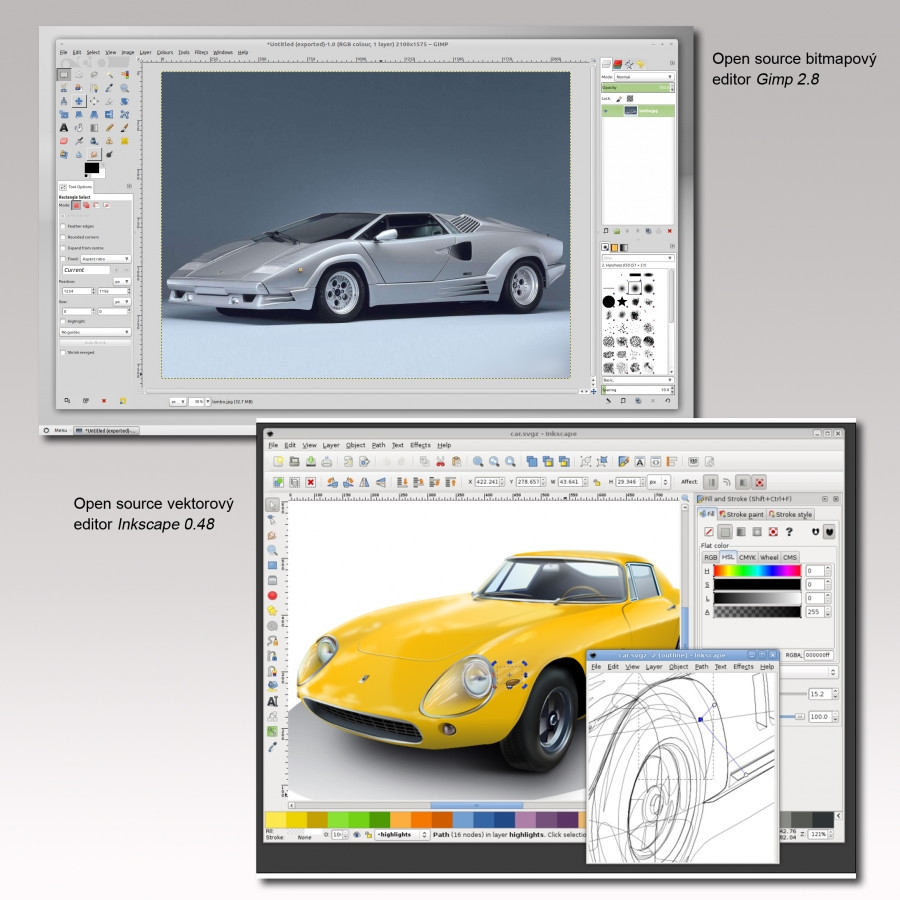The width and height of the screenshot is (900, 900).
Task: Open Path menu in the Inkscape outline window
Action: click(701, 666)
